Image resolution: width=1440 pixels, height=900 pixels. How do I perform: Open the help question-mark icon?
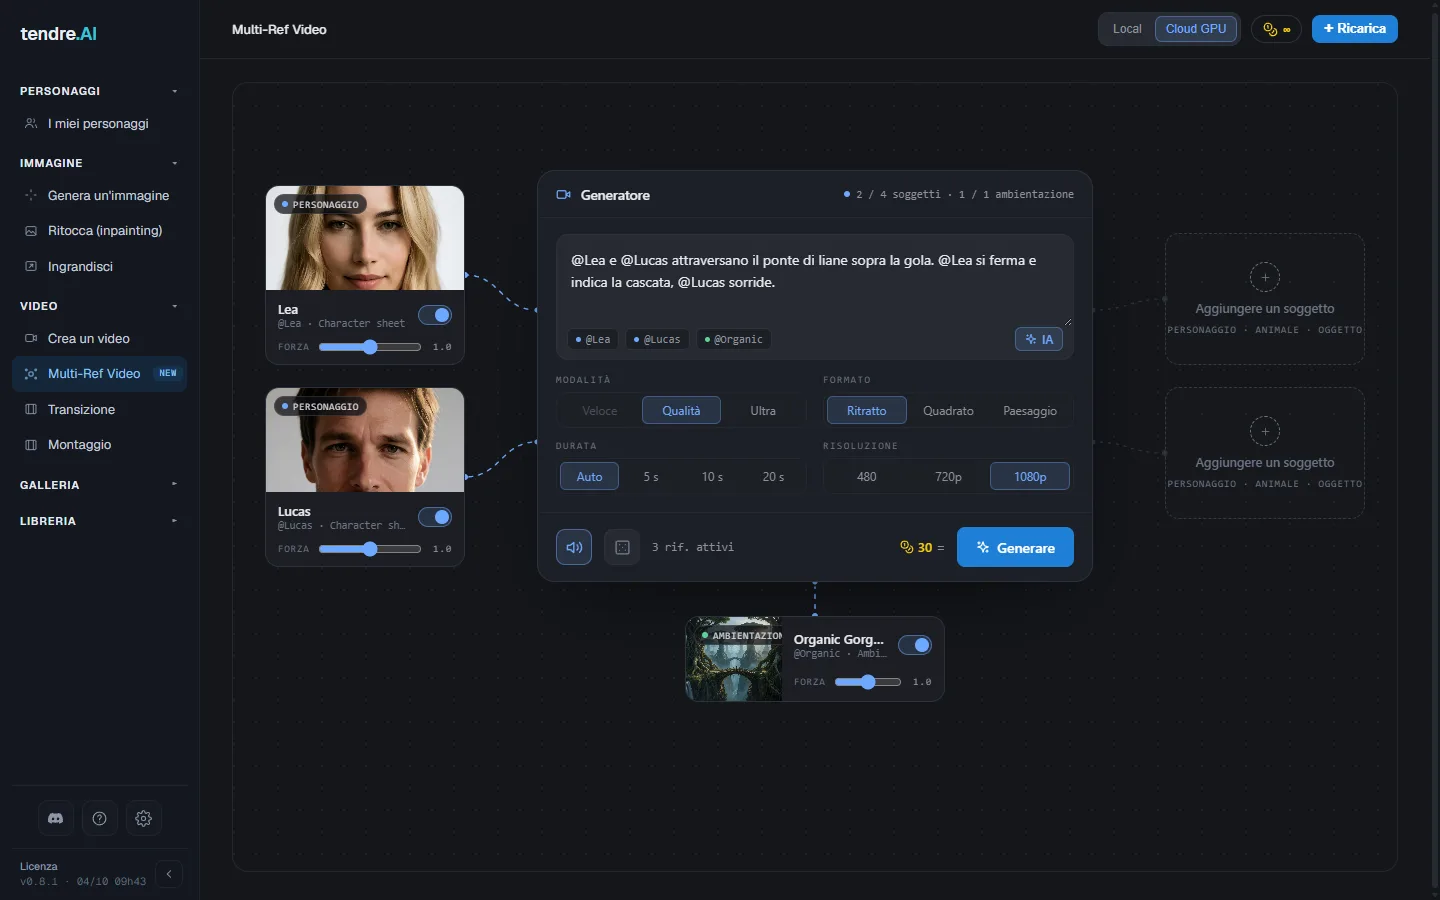(x=100, y=818)
